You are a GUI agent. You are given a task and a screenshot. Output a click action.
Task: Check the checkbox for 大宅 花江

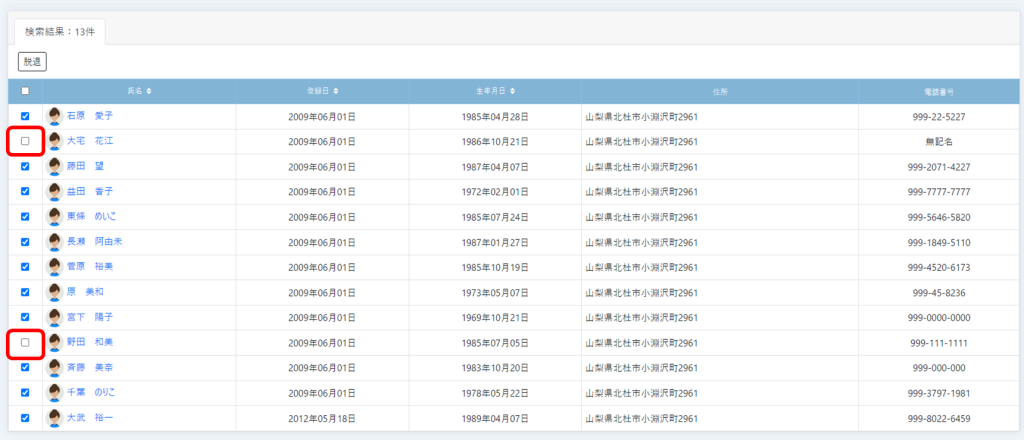pos(25,141)
